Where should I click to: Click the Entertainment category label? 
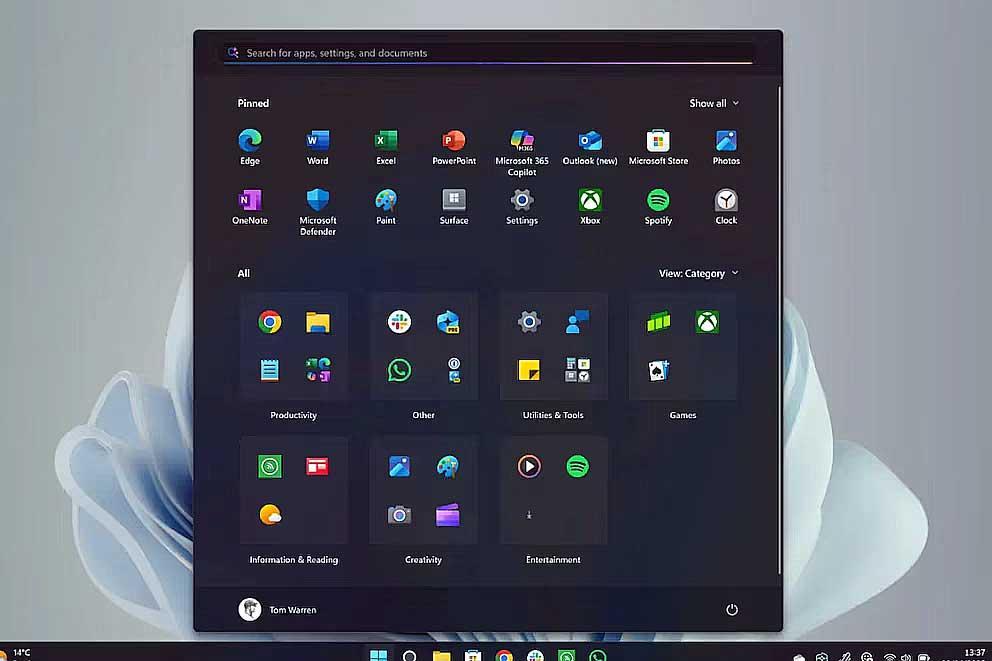click(x=553, y=560)
